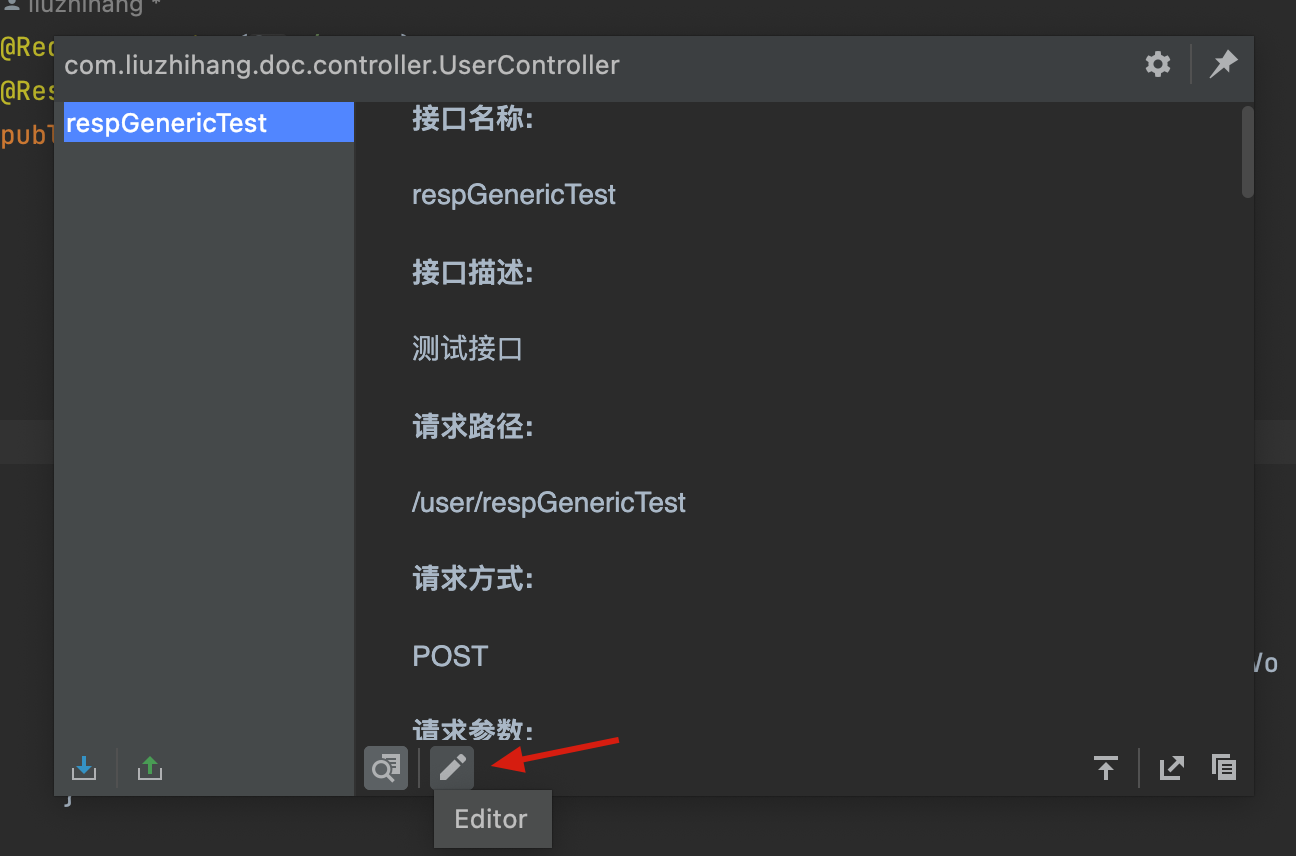
Task: Click the blue download arrow icon
Action: point(85,768)
